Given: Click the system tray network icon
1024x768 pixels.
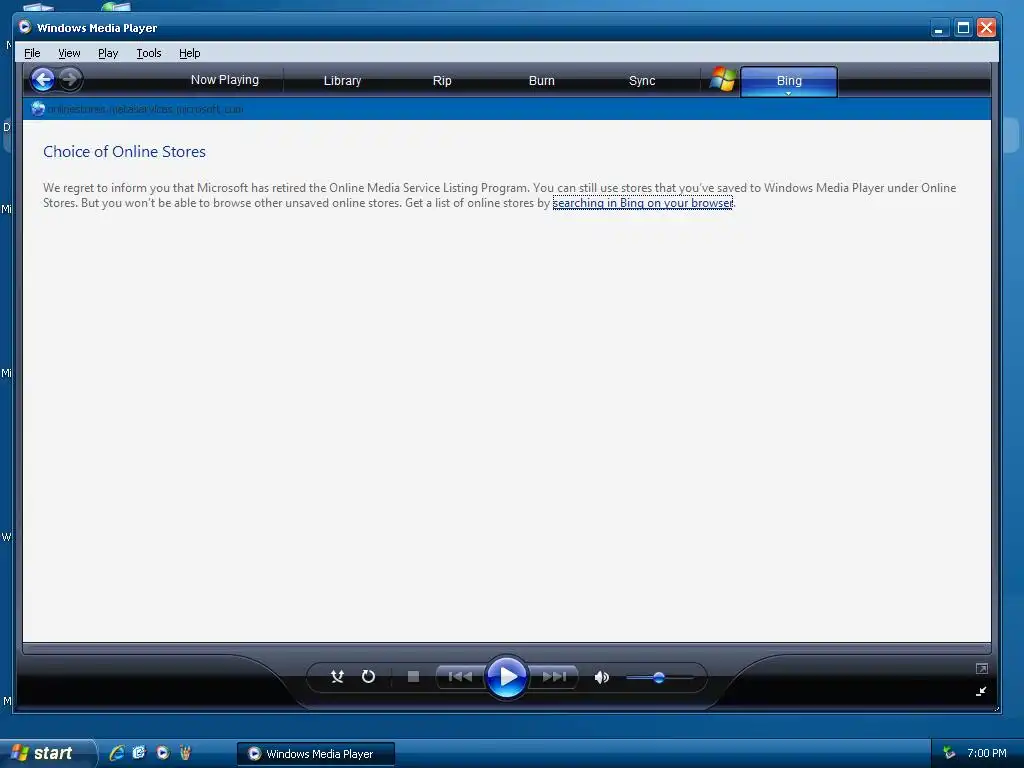Looking at the screenshot, I should (x=949, y=753).
